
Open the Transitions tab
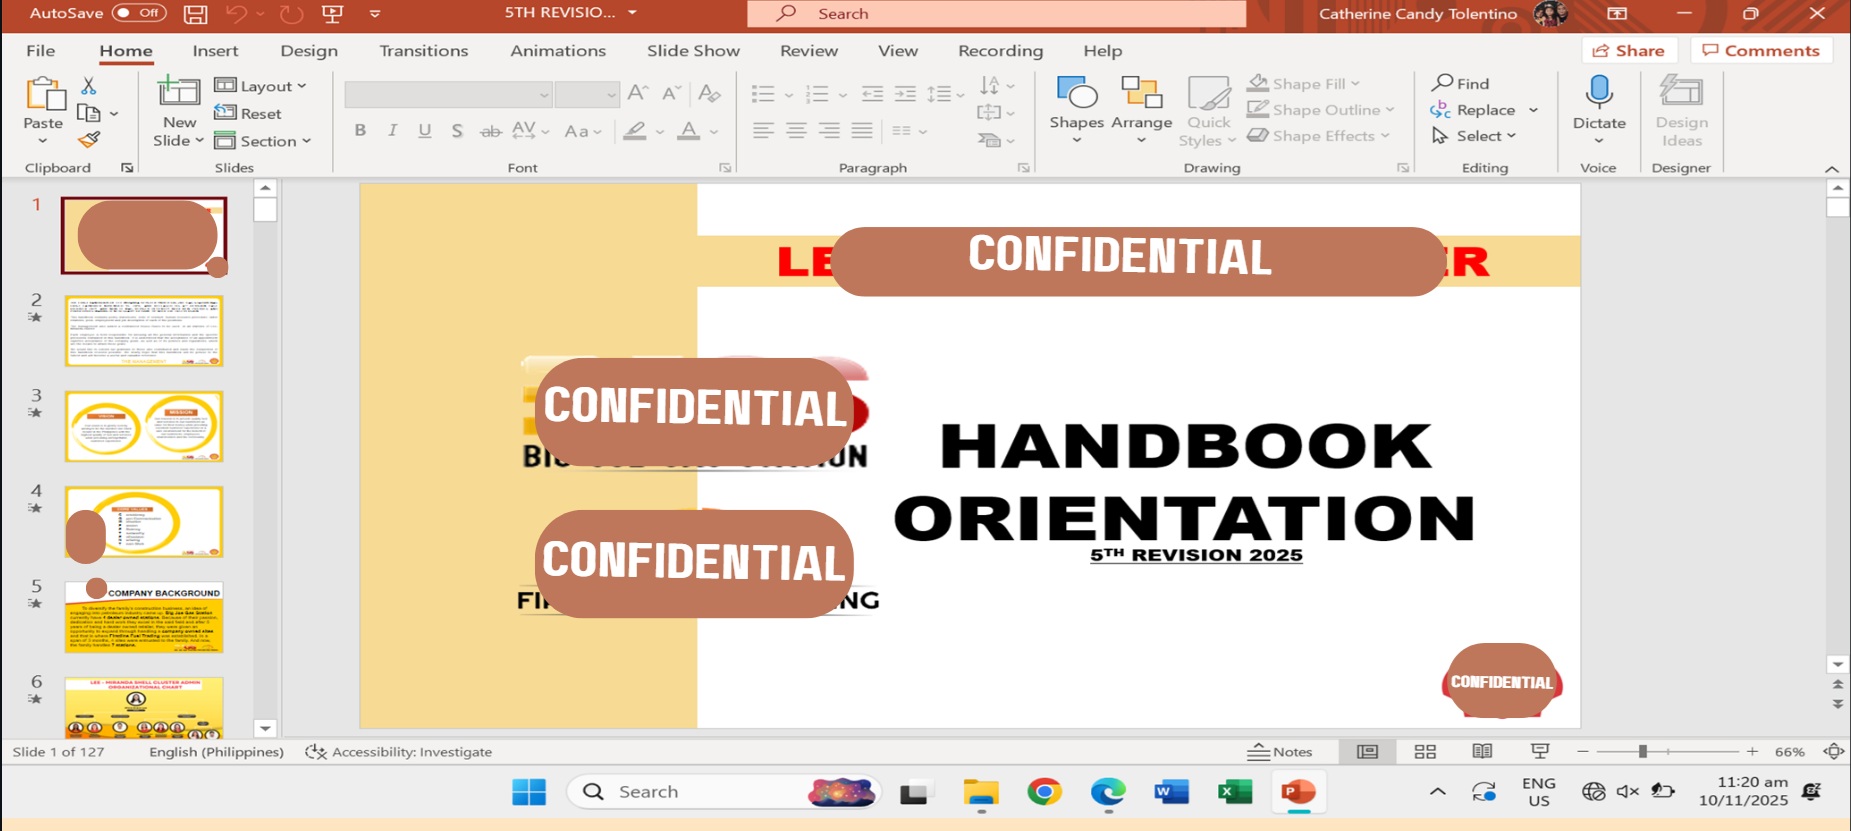pos(423,51)
